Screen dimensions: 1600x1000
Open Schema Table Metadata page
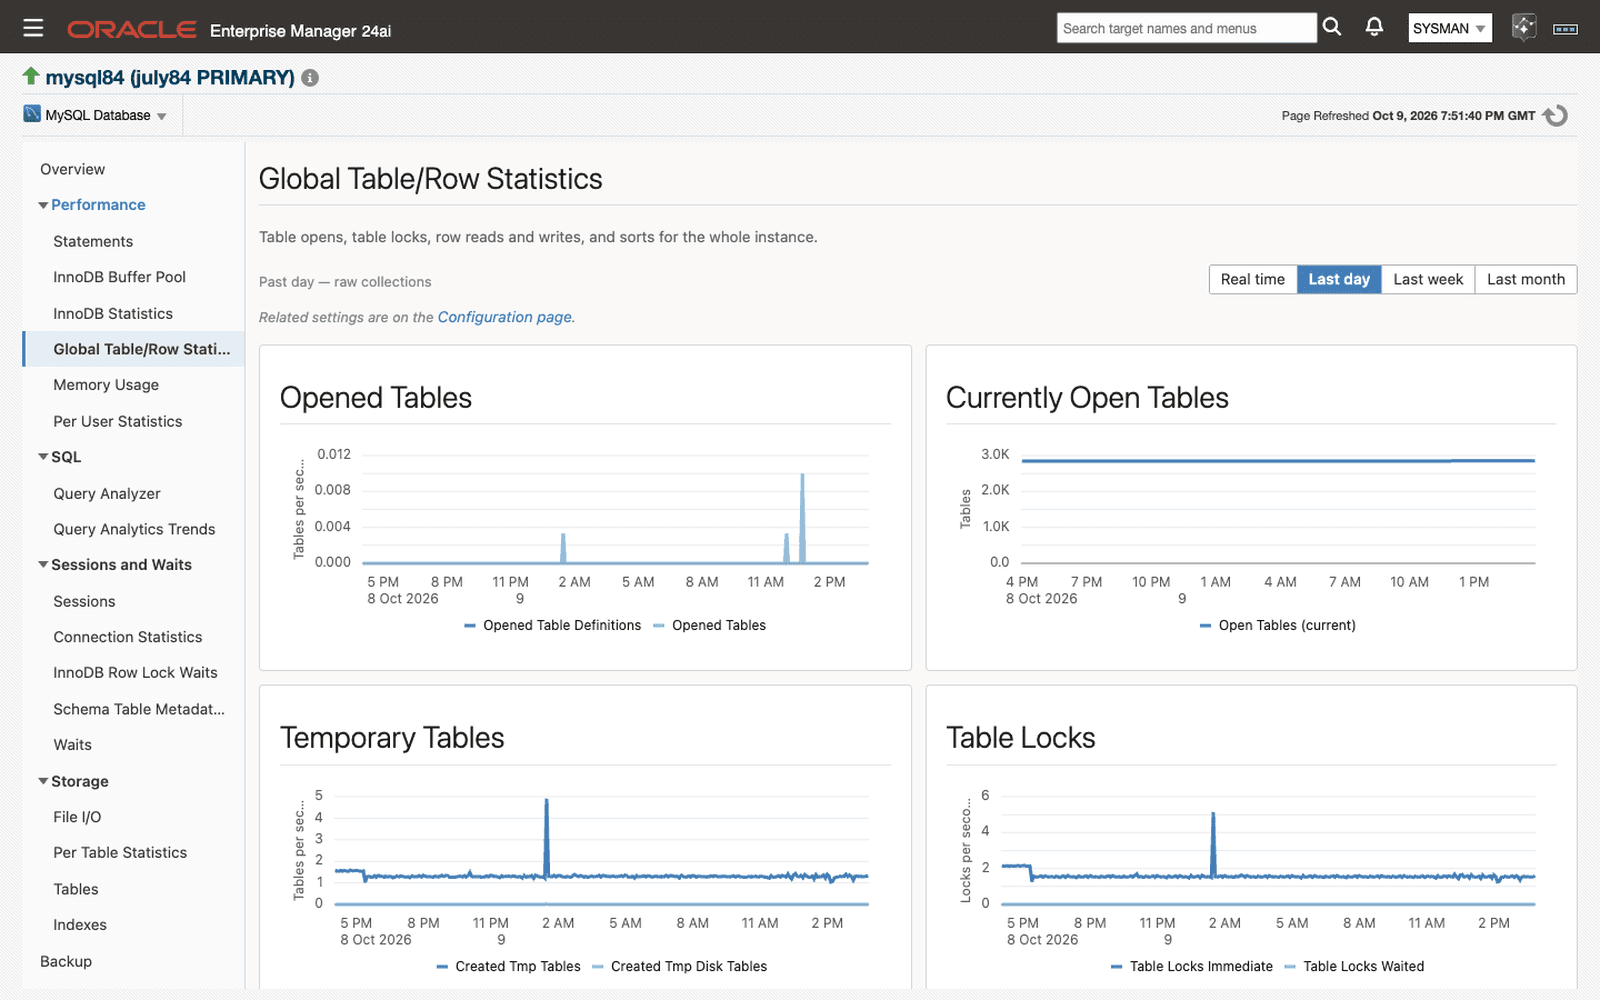coord(139,709)
